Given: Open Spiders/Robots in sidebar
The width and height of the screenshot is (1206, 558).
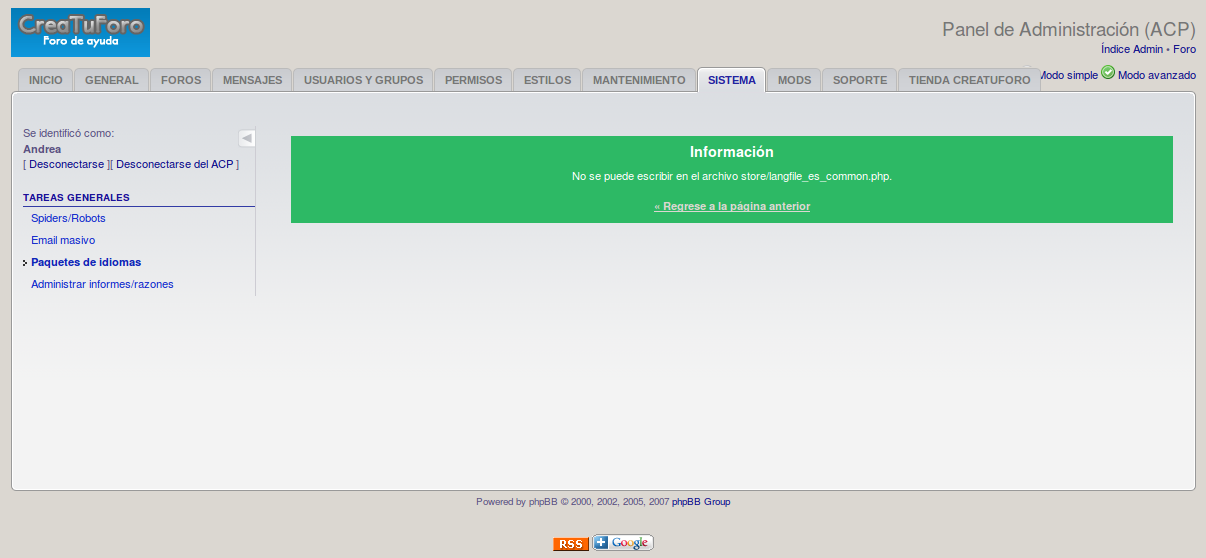Looking at the screenshot, I should [x=68, y=218].
